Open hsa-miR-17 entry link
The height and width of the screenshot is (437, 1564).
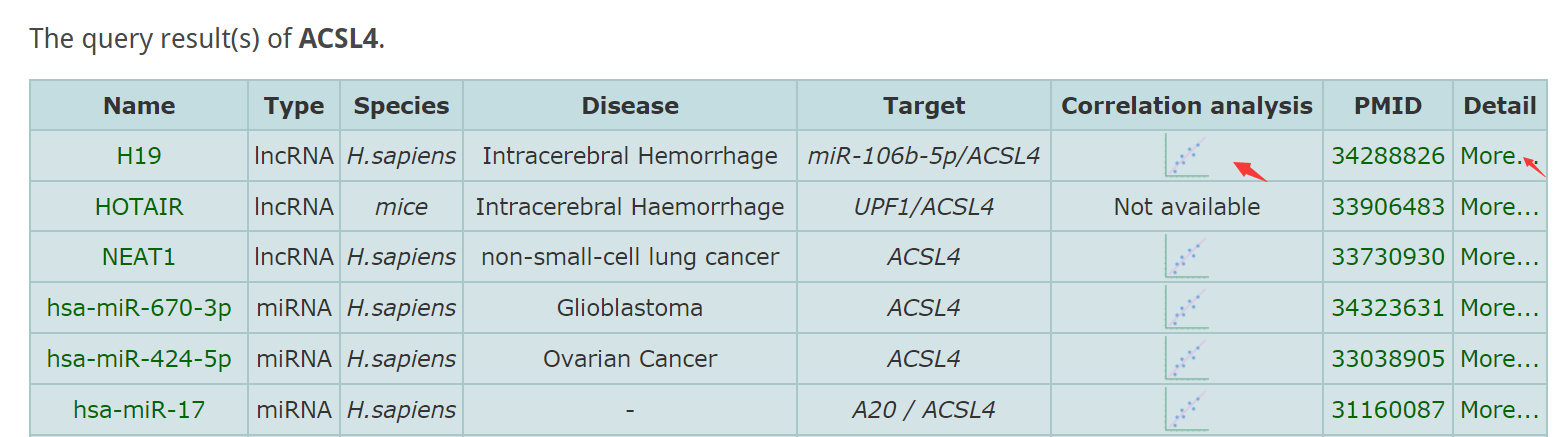tap(139, 409)
